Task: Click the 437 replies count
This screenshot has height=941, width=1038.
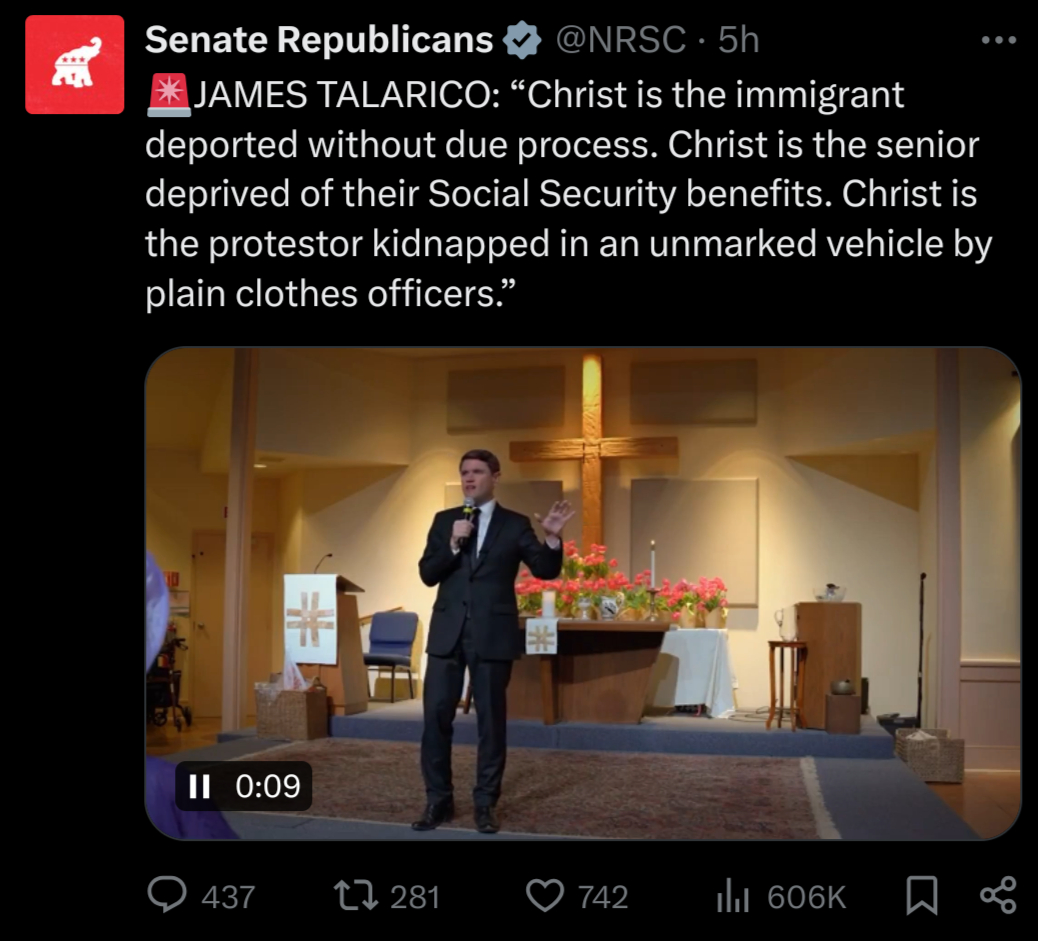Action: click(x=228, y=897)
